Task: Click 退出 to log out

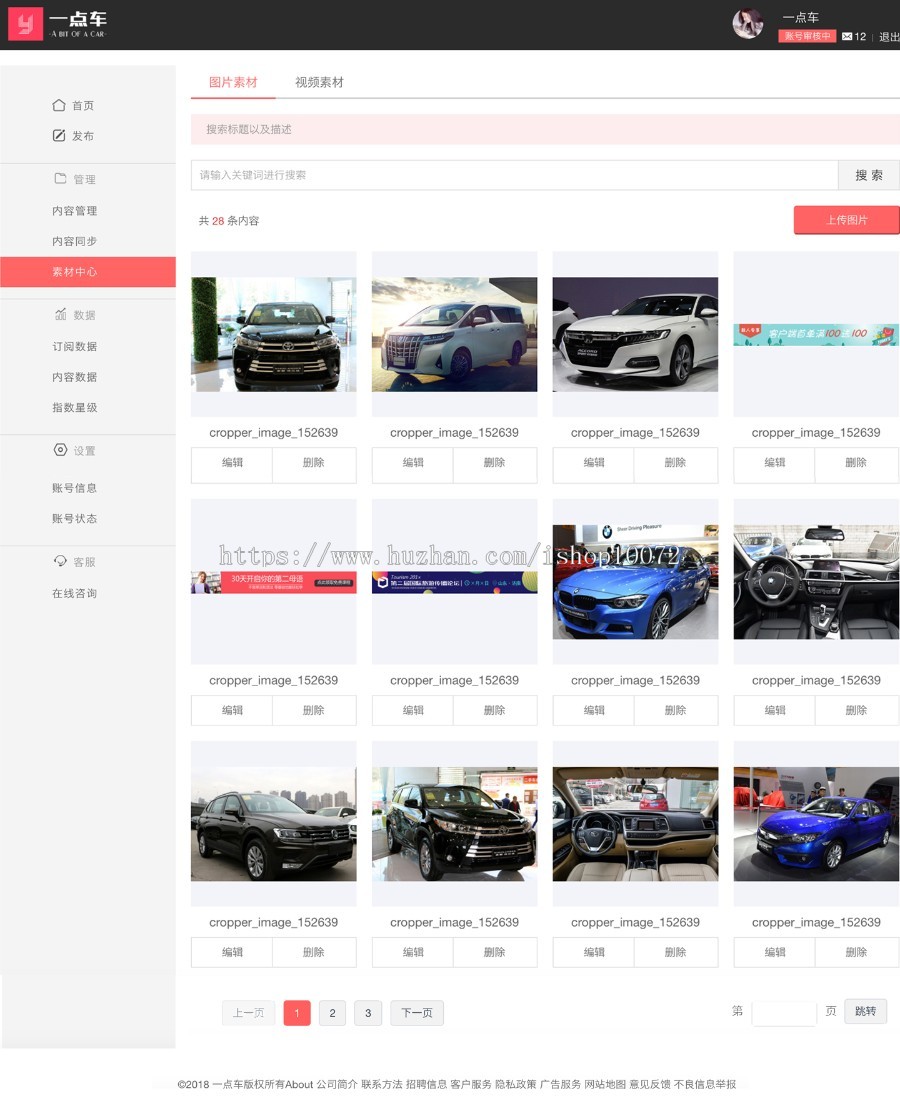Action: 888,36
